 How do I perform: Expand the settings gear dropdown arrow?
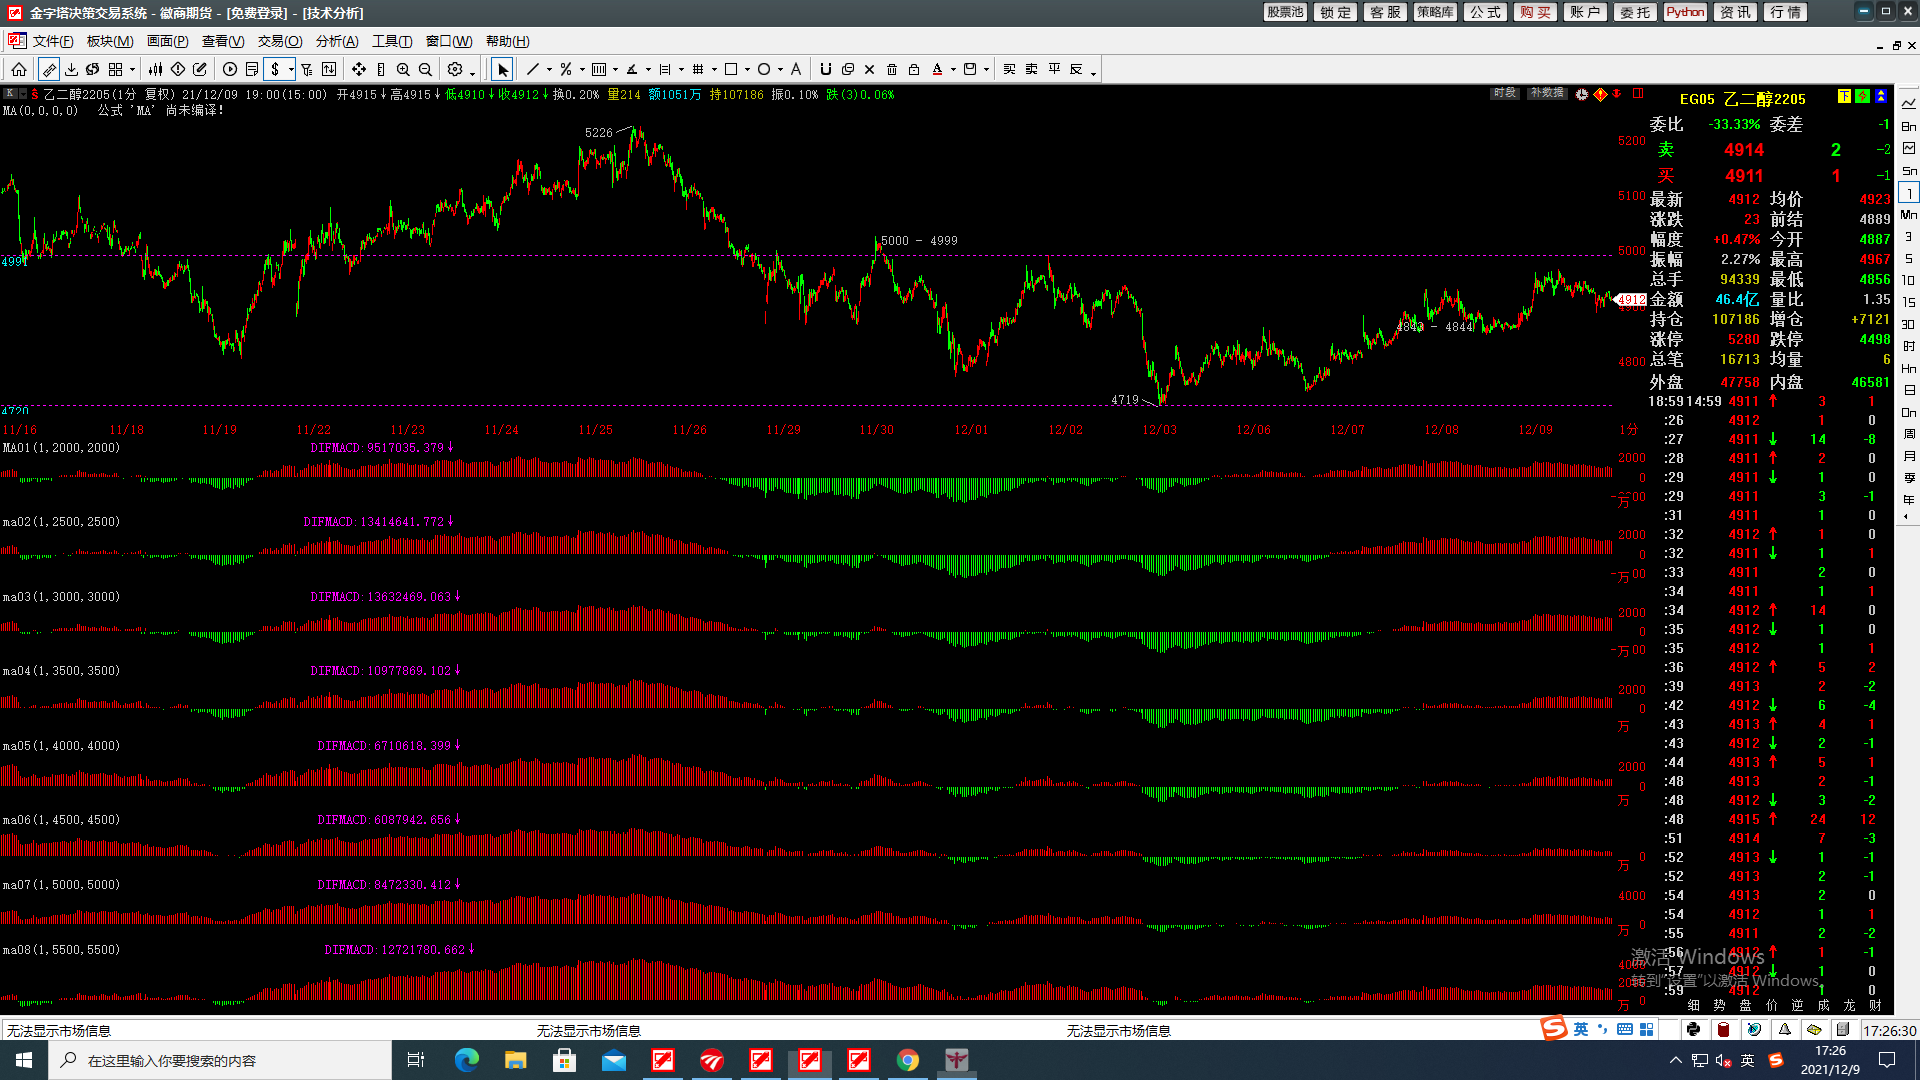472,73
